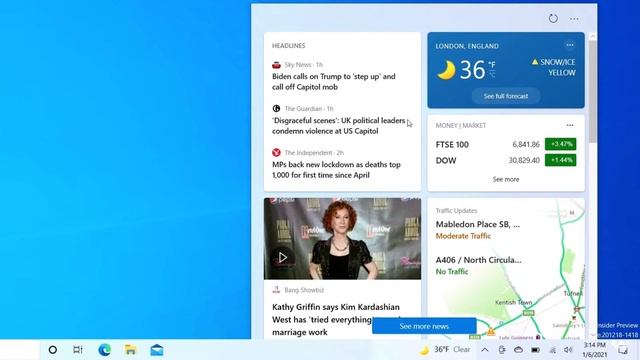Open Kathy Griffin Kim Kardashian article
The width and height of the screenshot is (640, 360).
pyautogui.click(x=336, y=320)
